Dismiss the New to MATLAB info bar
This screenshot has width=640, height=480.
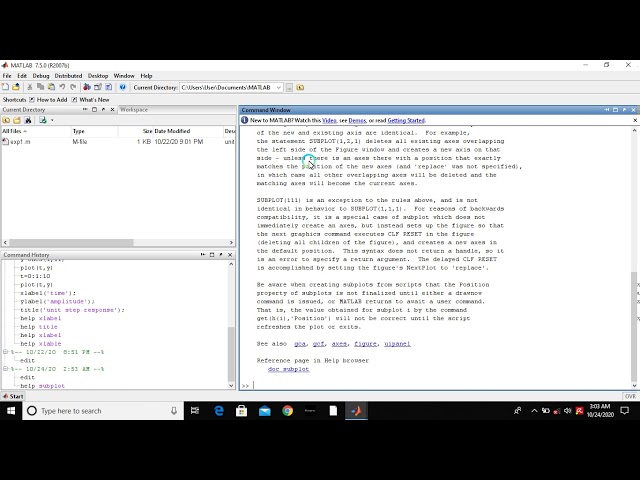click(635, 120)
